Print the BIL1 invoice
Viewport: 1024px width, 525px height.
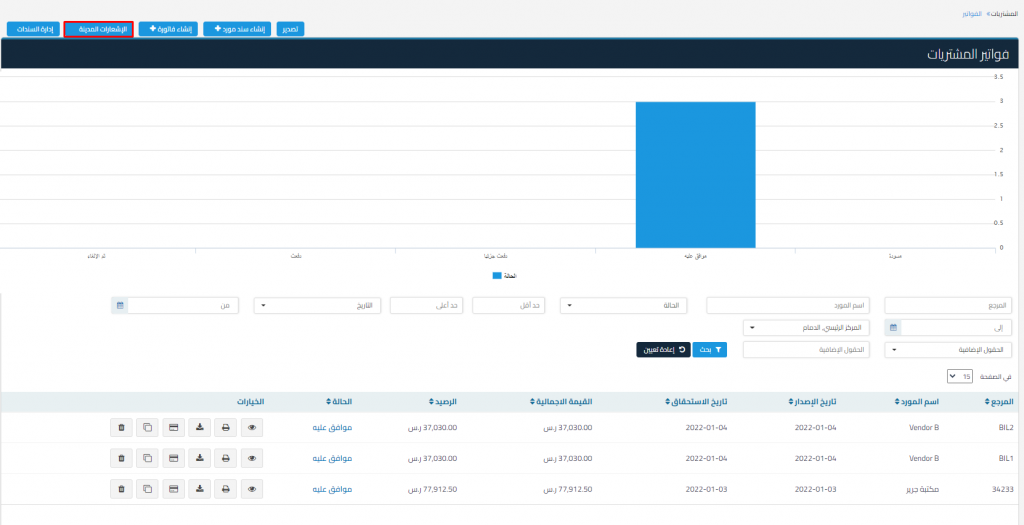click(226, 458)
